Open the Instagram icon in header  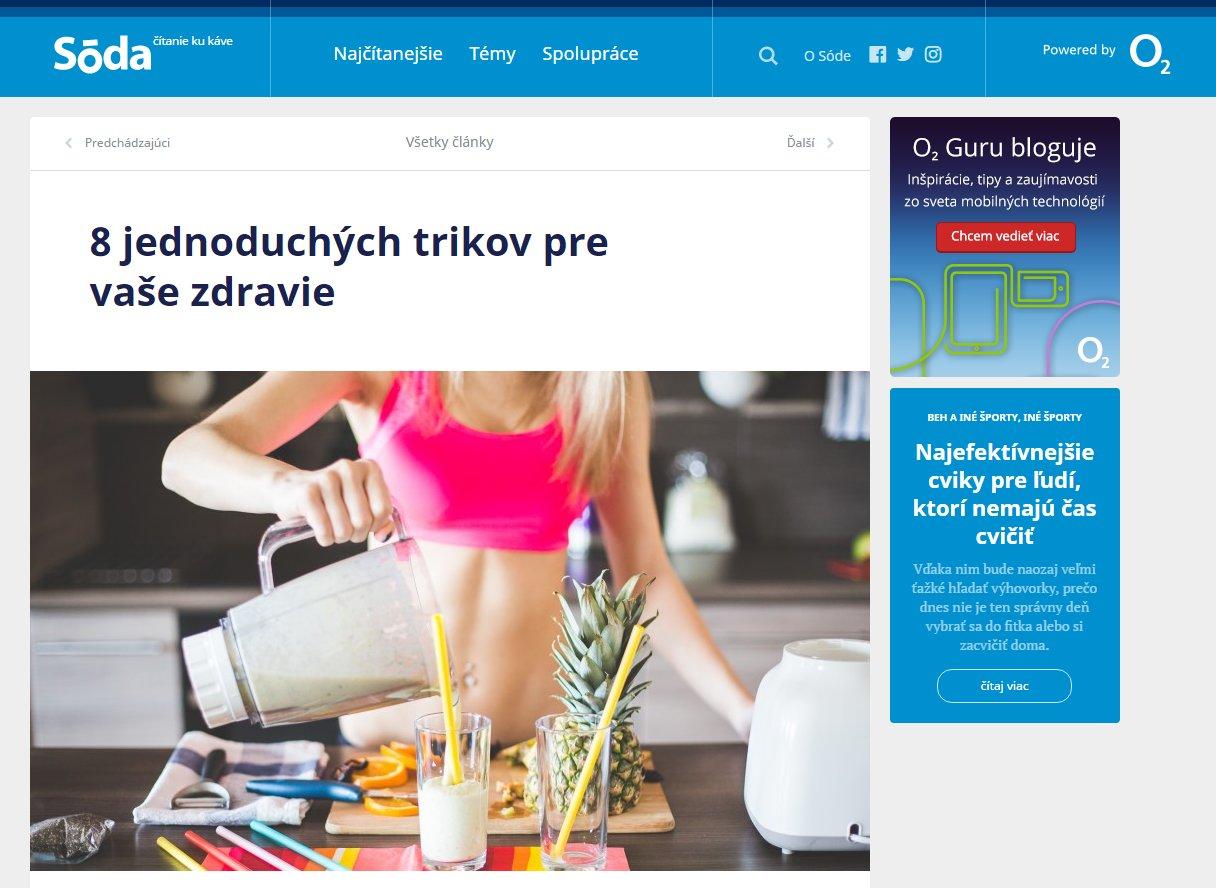tap(933, 55)
